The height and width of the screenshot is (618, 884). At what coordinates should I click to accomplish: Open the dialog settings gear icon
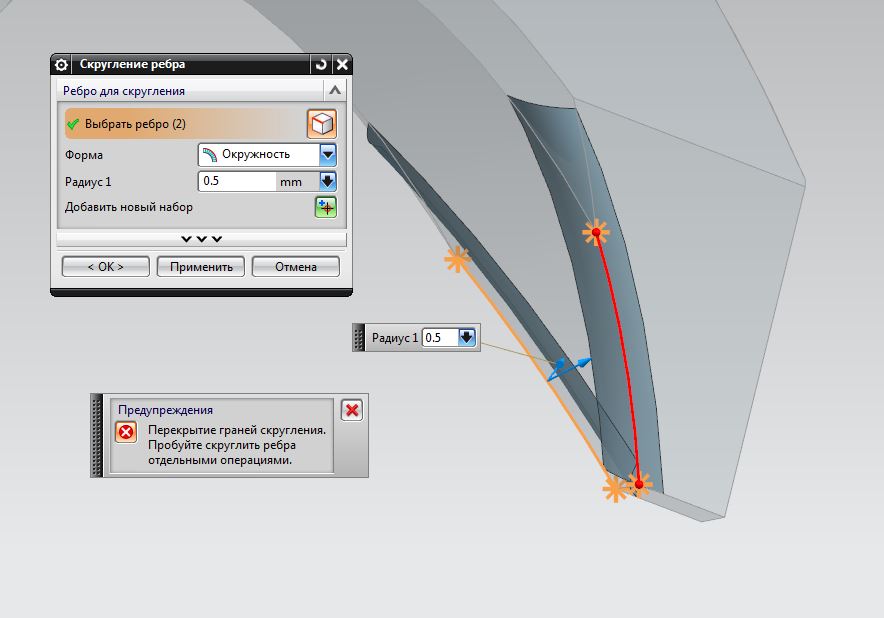click(x=61, y=65)
